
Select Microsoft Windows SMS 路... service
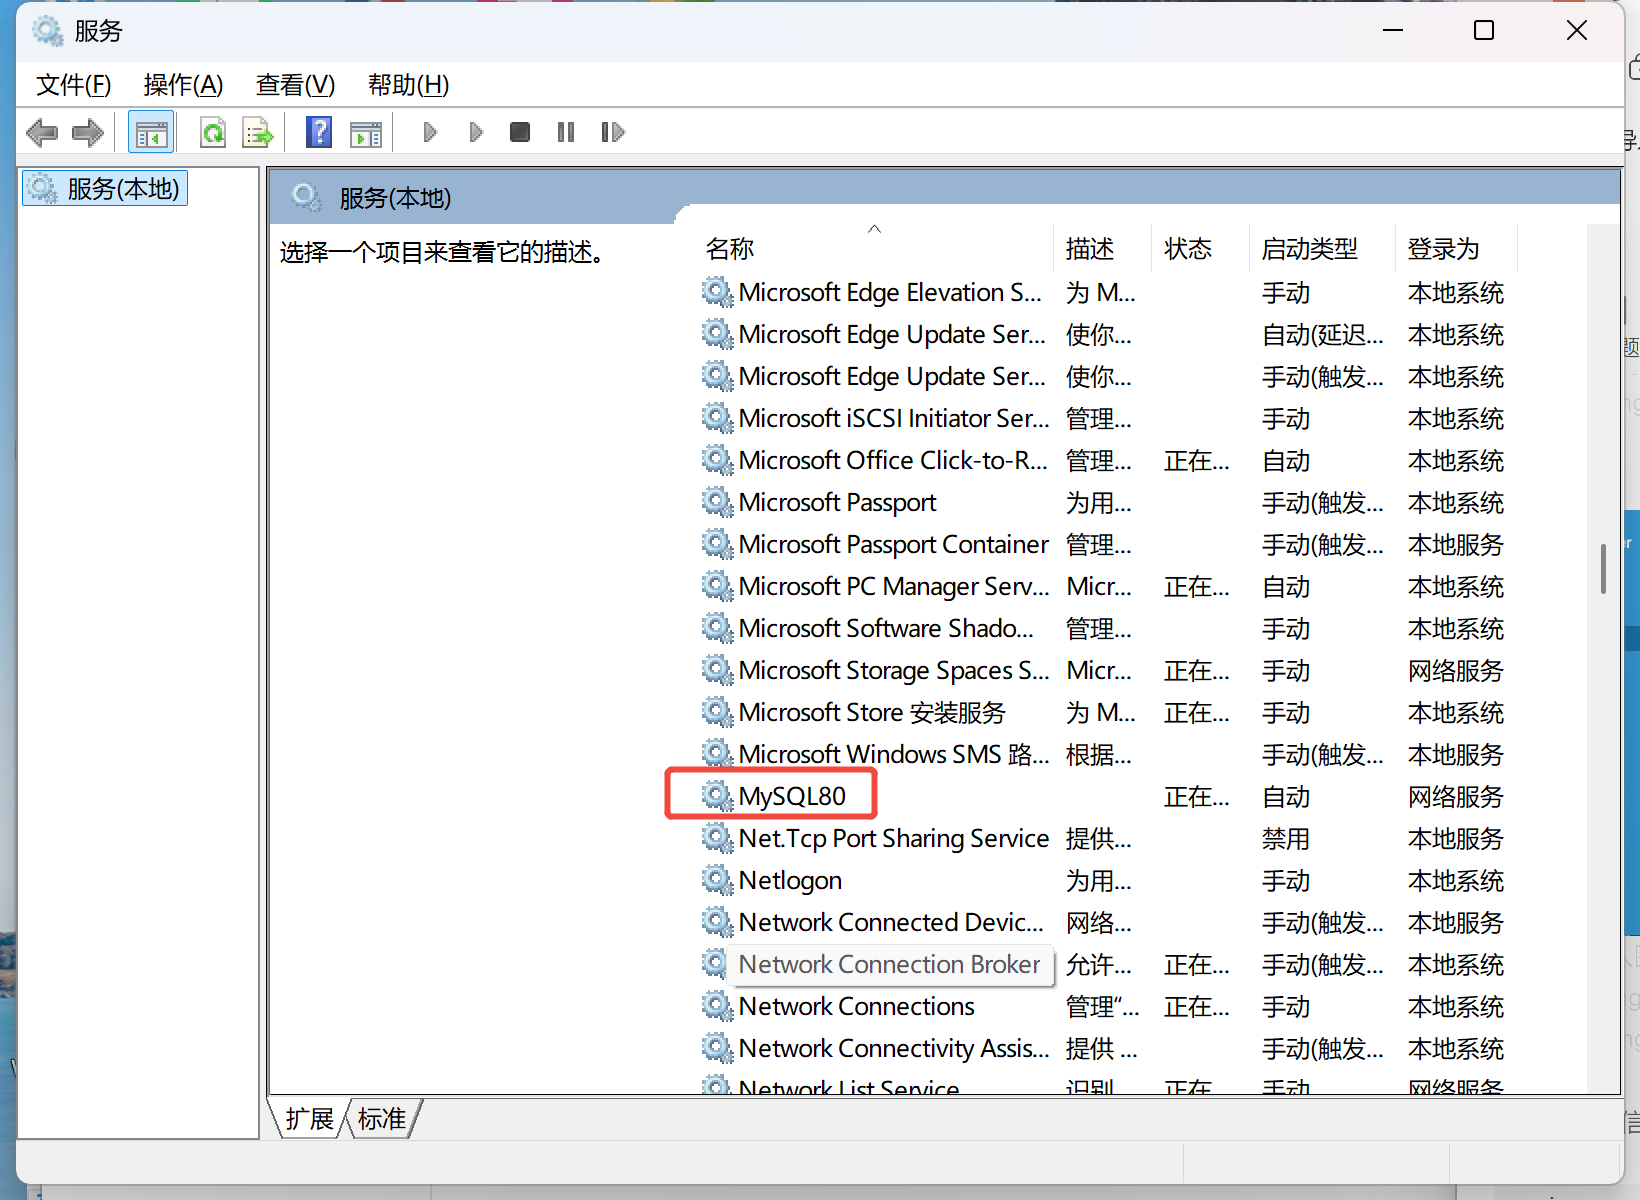[x=894, y=754]
